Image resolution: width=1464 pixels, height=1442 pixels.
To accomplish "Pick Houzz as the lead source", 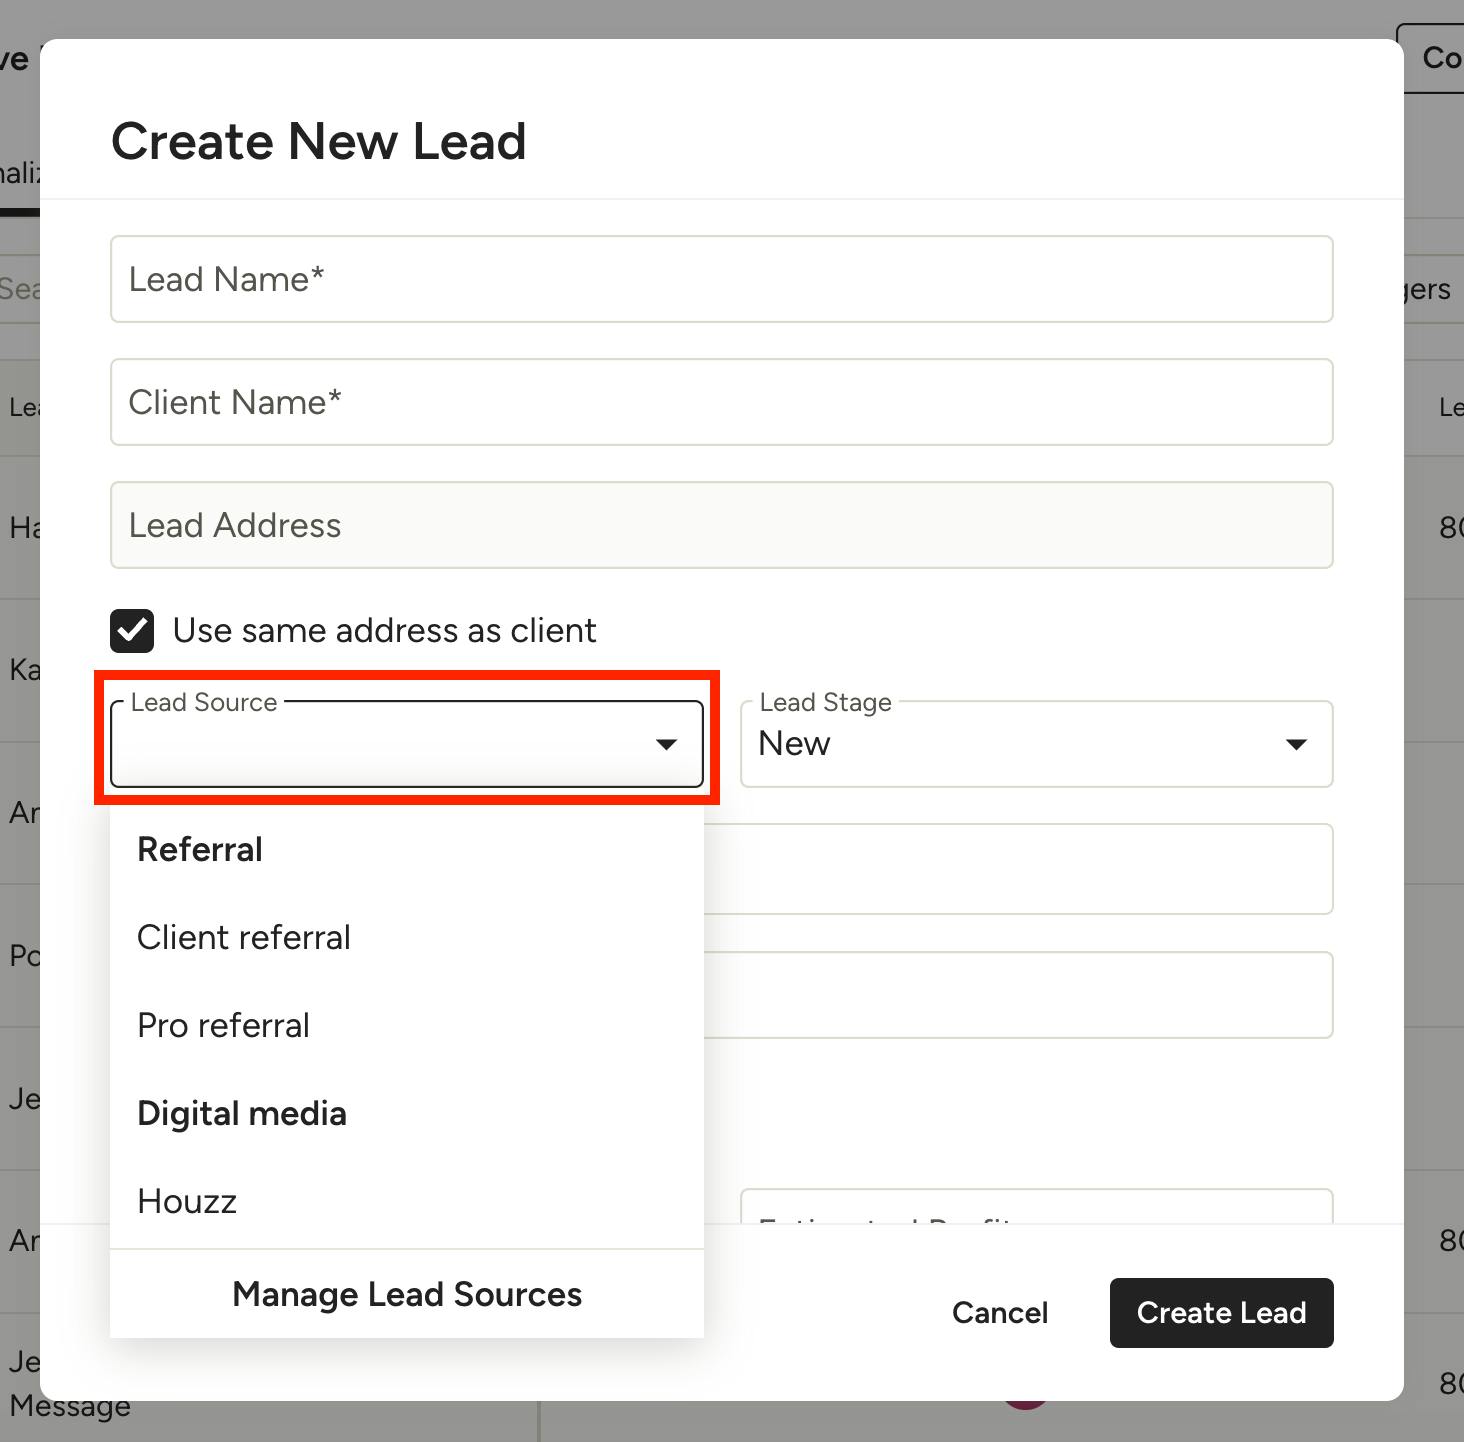I will [187, 1201].
